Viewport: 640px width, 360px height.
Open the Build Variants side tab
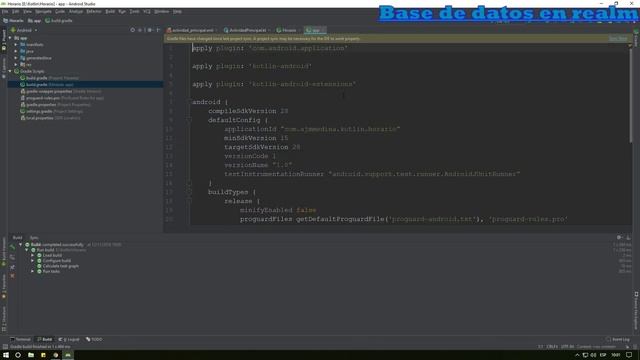pos(4,252)
